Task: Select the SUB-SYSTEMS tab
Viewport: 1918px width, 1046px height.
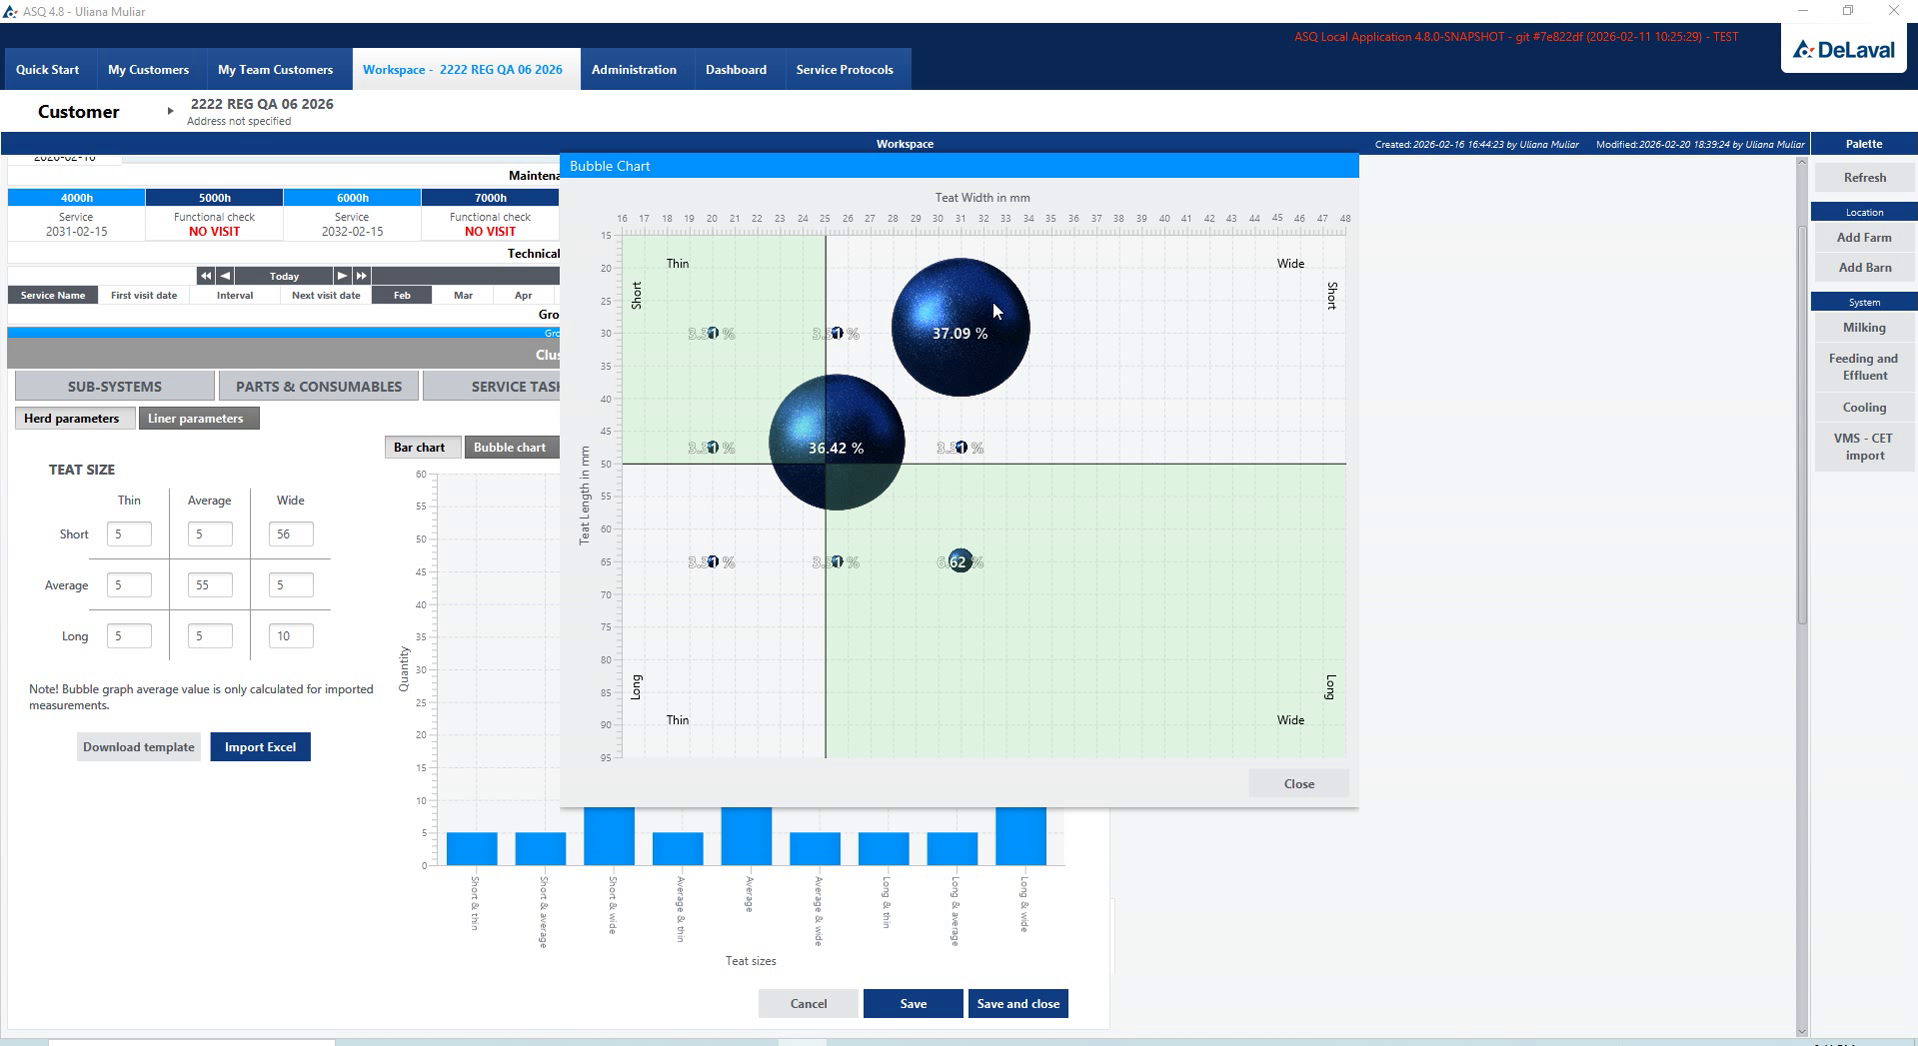Action: tap(115, 386)
